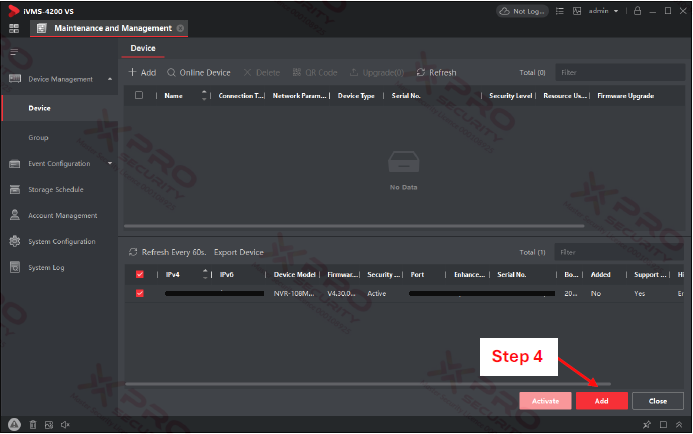693x434 pixels.
Task: Expand status panel with double chevron
Action: (x=679, y=425)
